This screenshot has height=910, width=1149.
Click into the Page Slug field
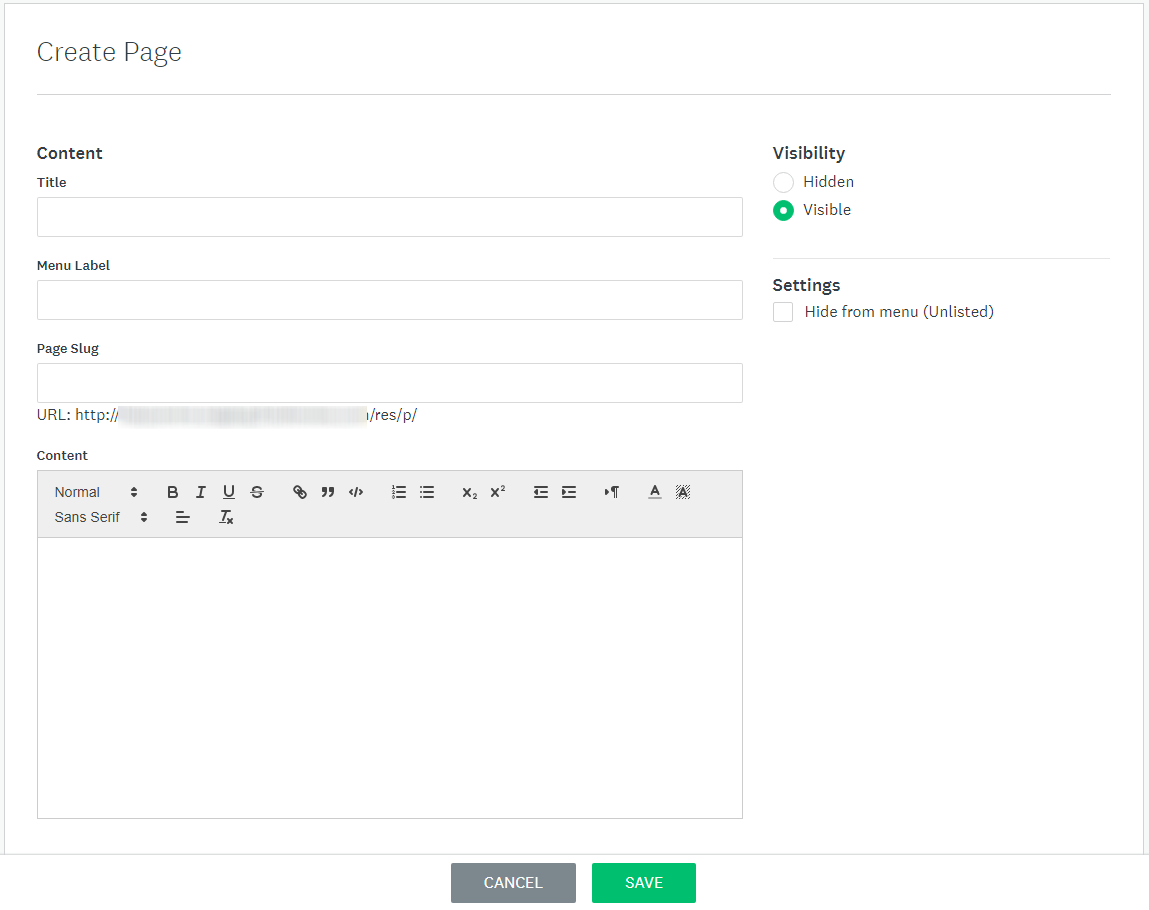[x=390, y=383]
